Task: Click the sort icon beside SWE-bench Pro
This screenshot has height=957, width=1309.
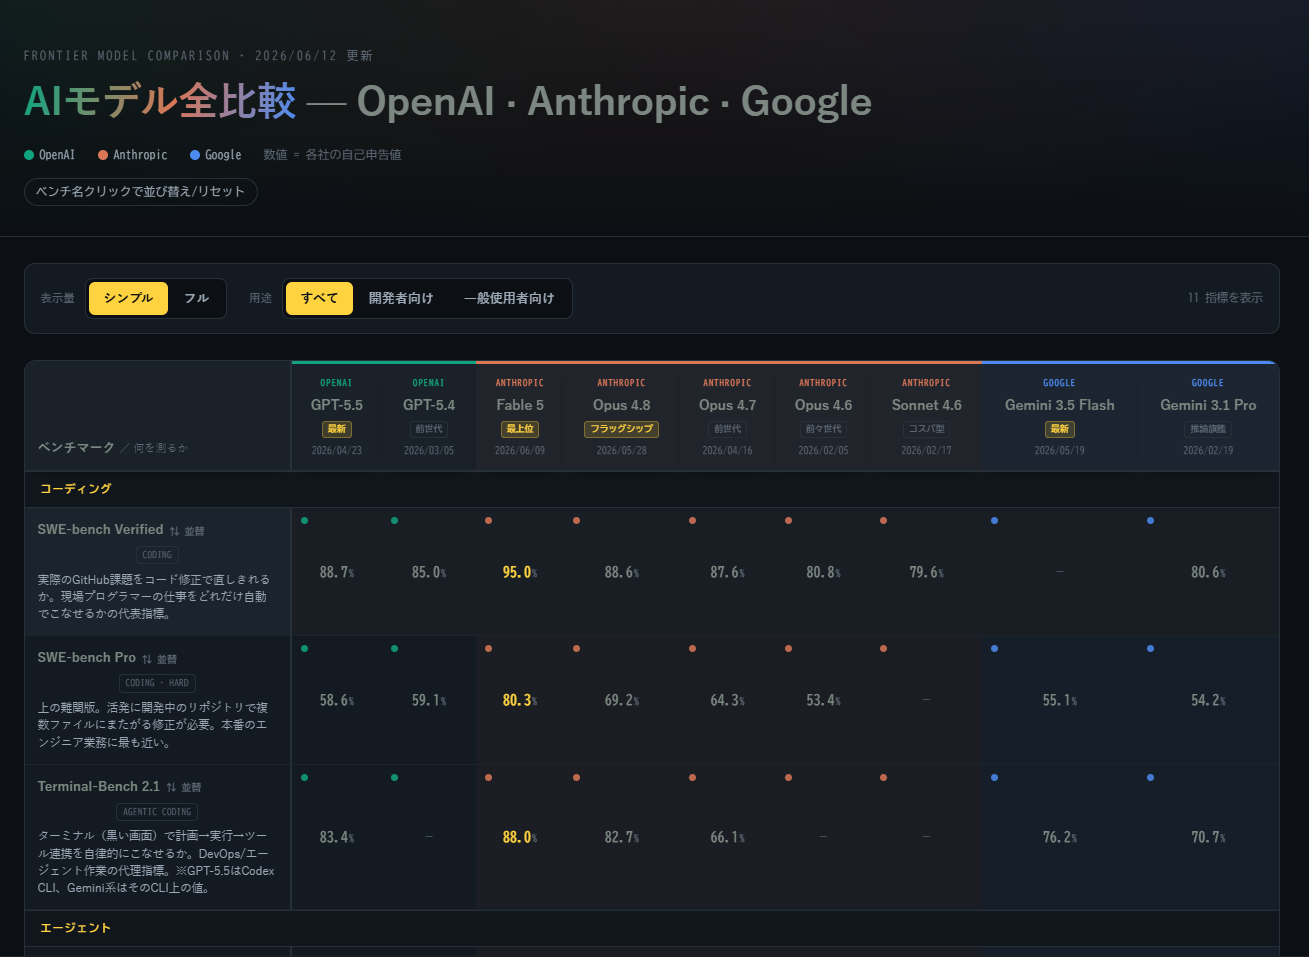Action: [147, 659]
